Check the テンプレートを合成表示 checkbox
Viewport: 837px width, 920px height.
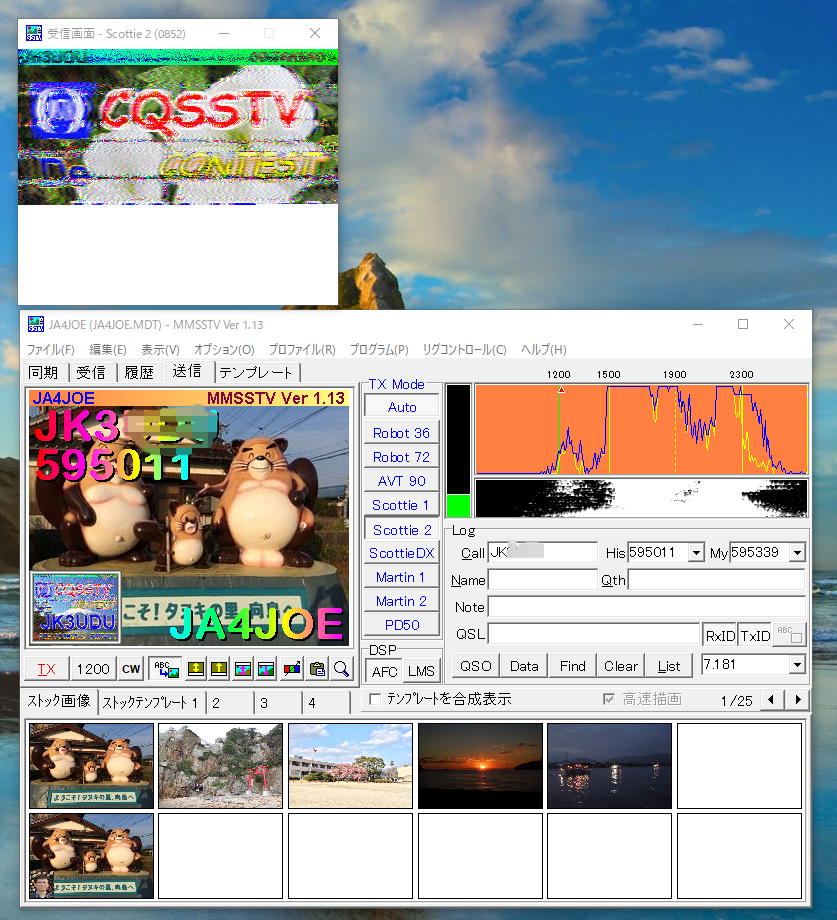click(376, 700)
